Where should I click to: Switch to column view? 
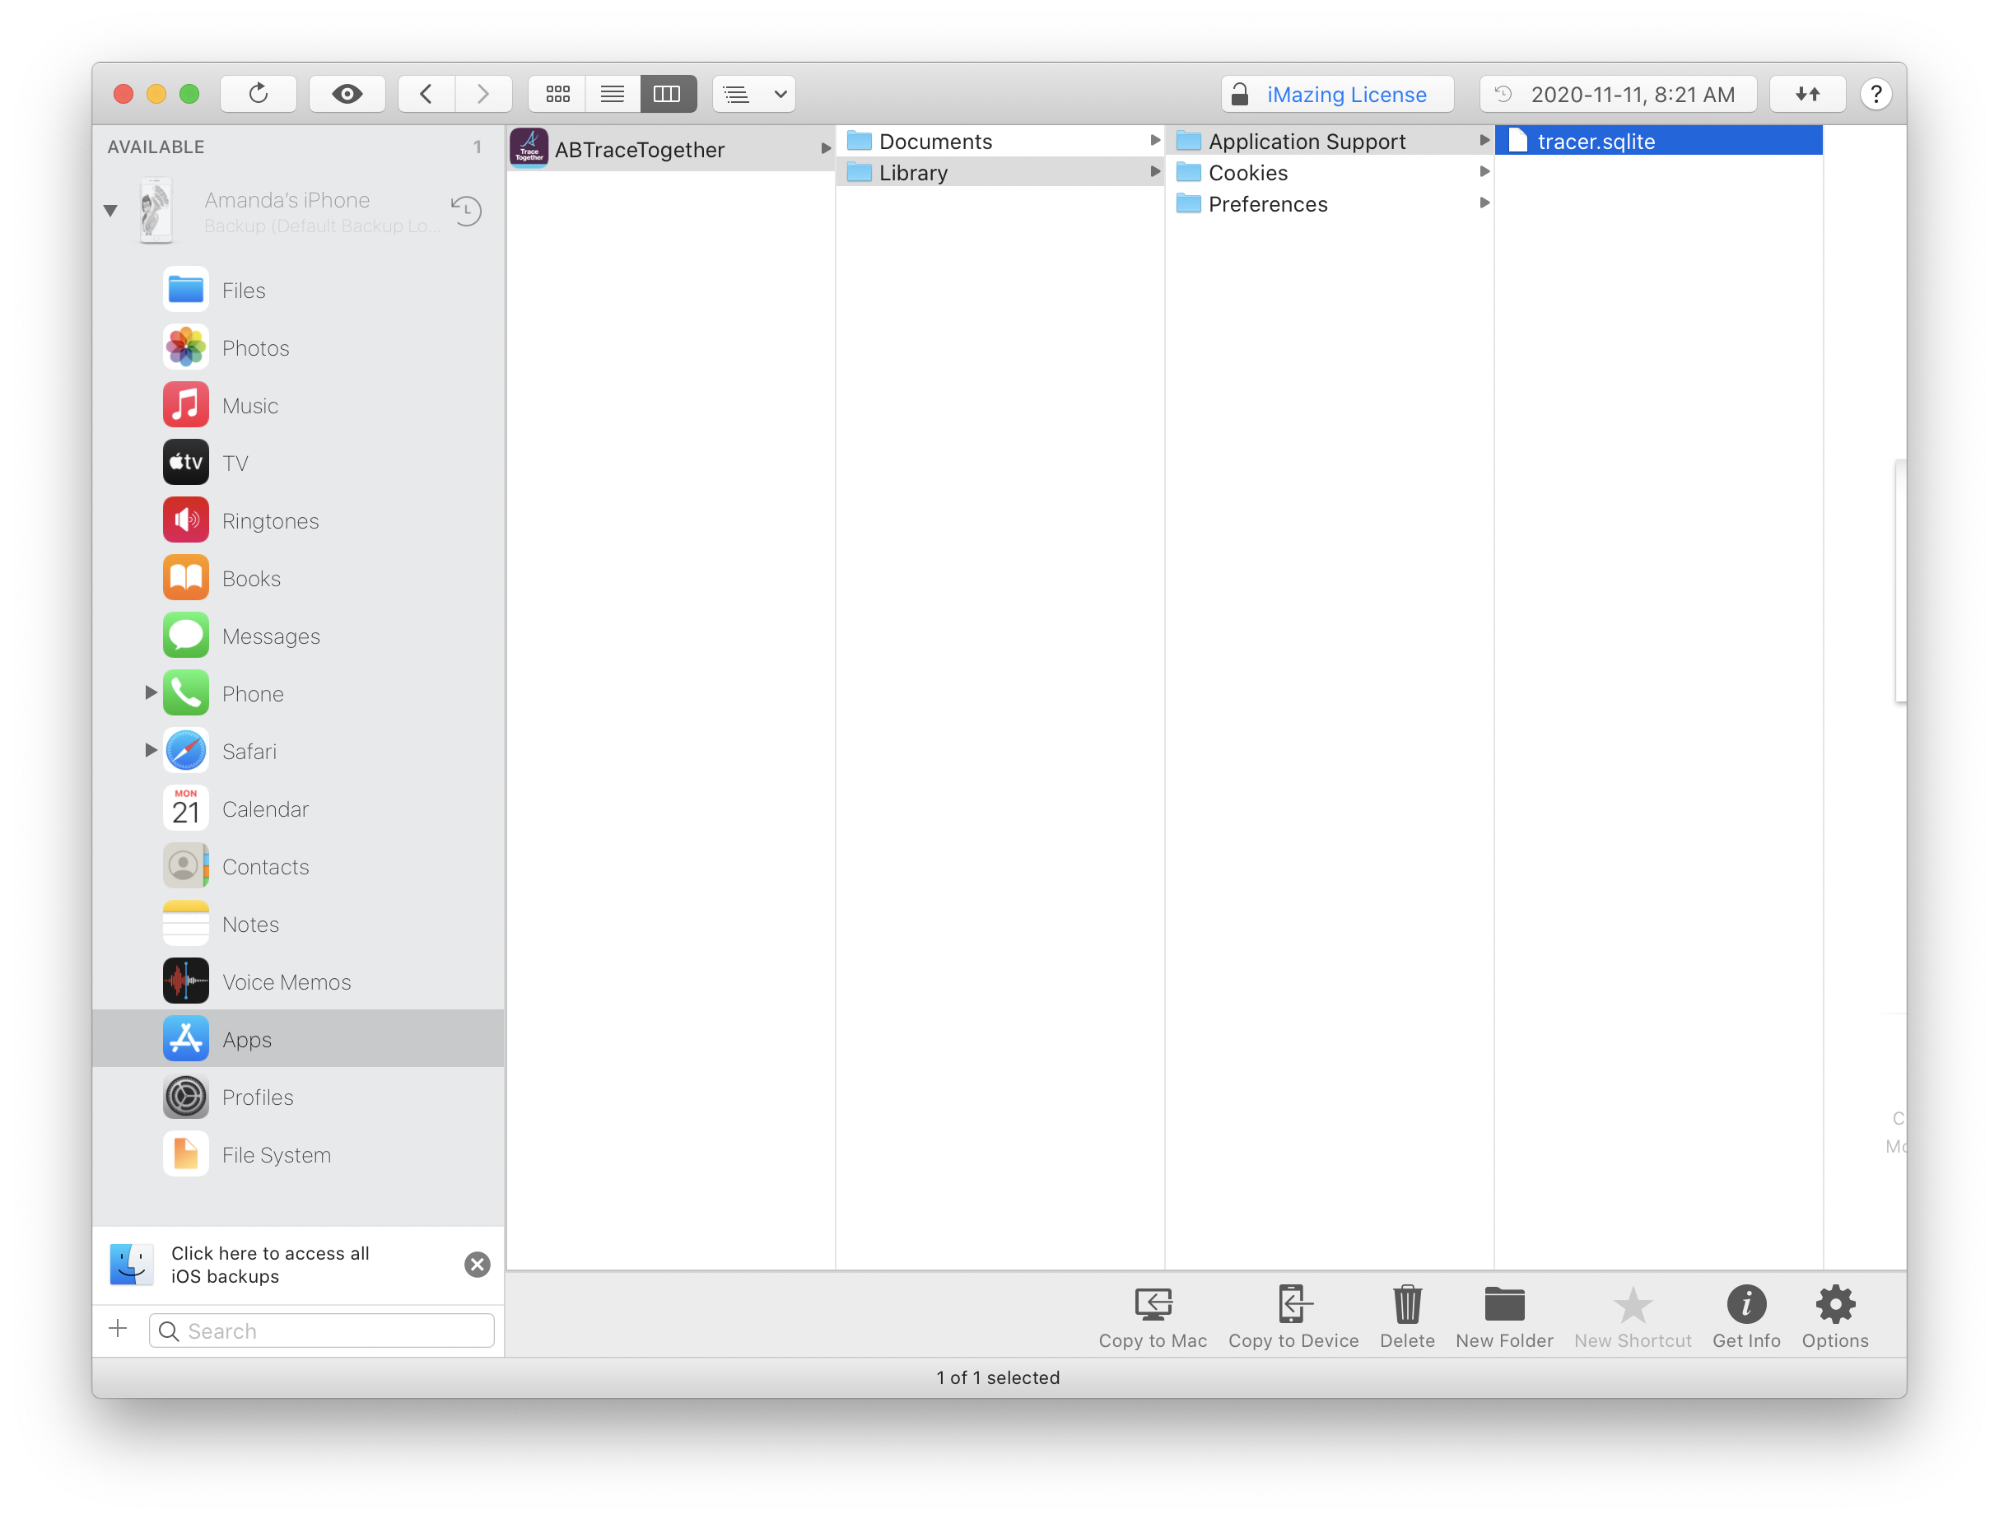[668, 94]
